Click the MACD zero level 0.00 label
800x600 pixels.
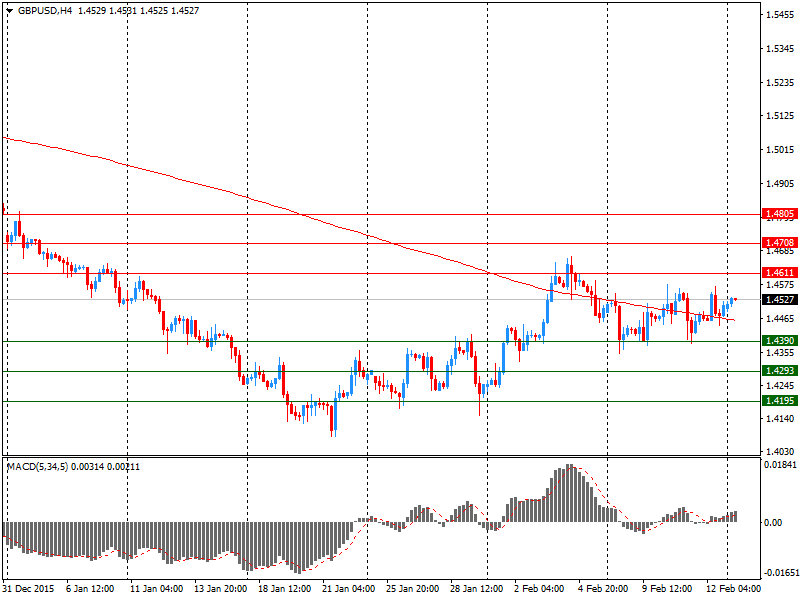773,522
